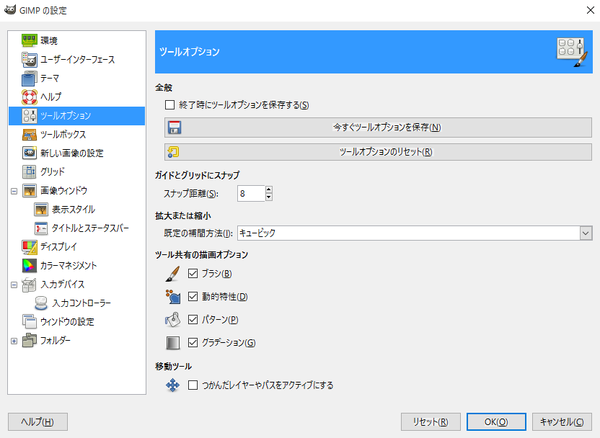The width and height of the screenshot is (600, 438).
Task: Click the ヘルプ(H) button
Action: tap(38, 422)
